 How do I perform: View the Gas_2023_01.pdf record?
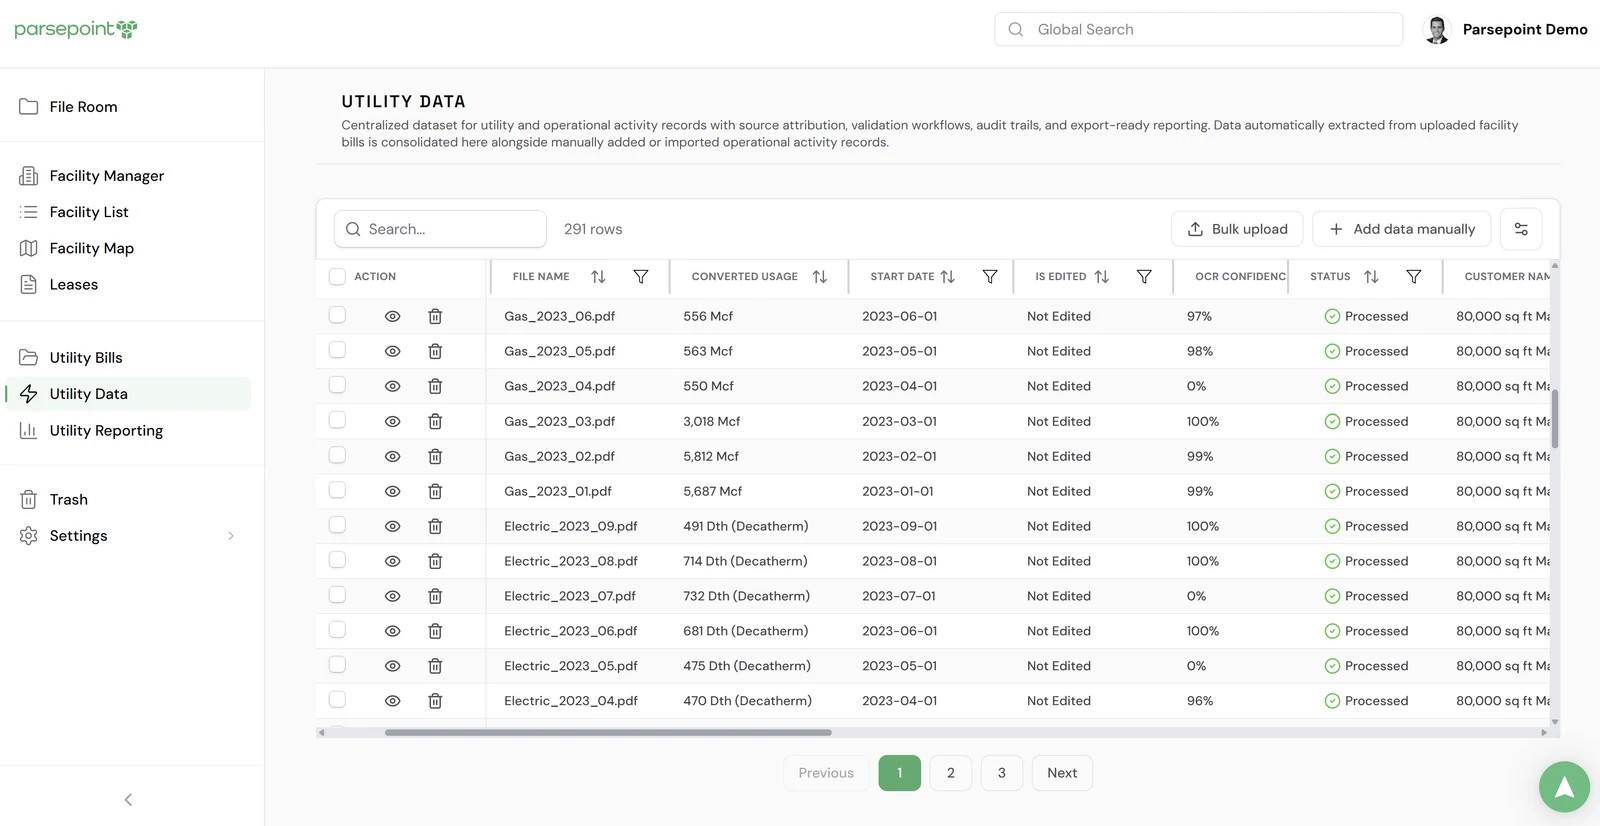(392, 491)
